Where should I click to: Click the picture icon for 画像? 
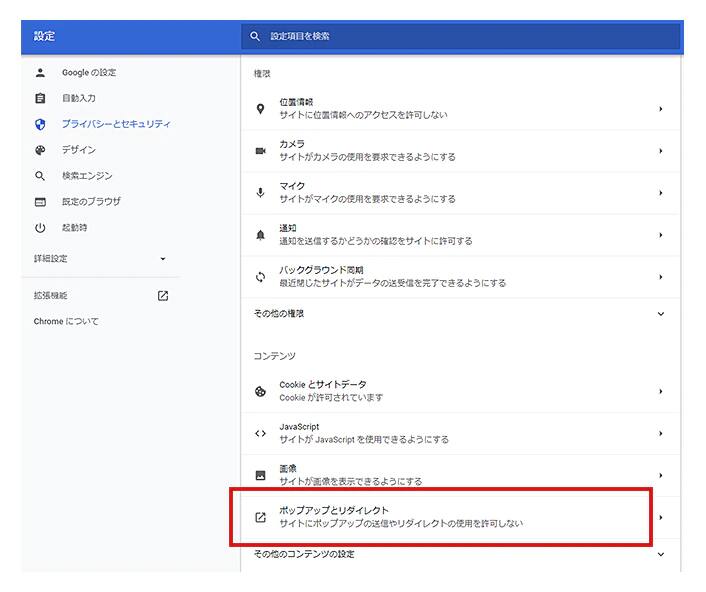(x=260, y=475)
